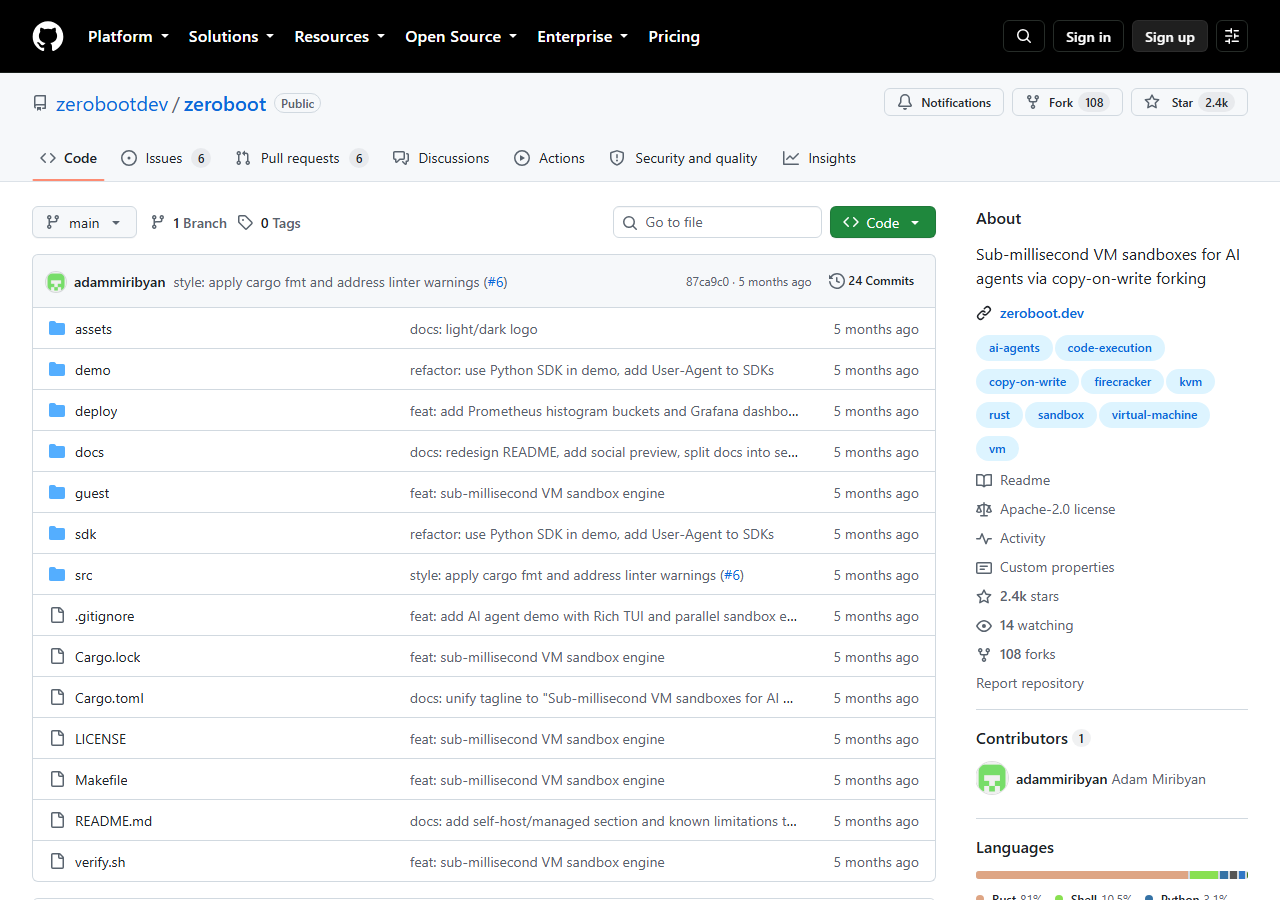The image size is (1280, 900).
Task: Select the Code tab
Action: tap(68, 158)
